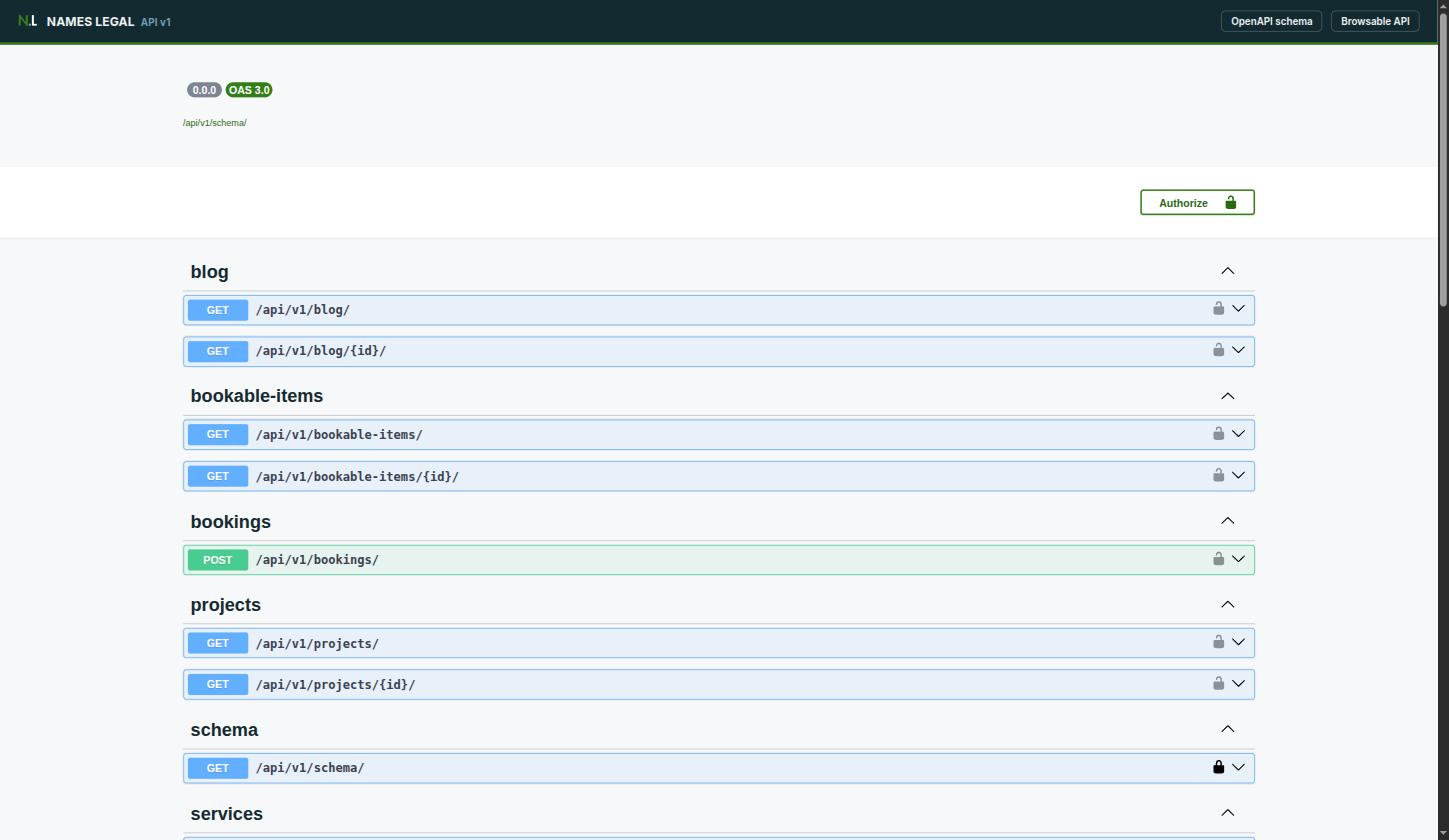Click the path text /api/v1/bookable-items/

tap(339, 435)
